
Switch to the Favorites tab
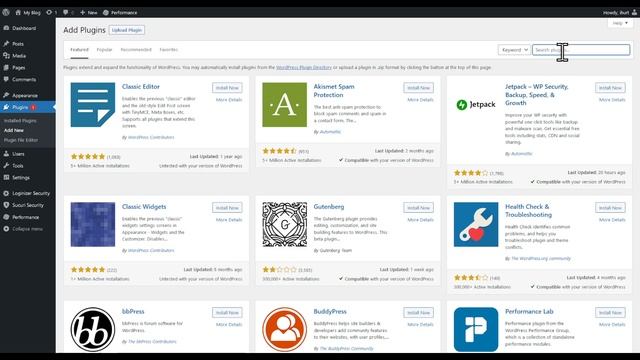click(169, 50)
